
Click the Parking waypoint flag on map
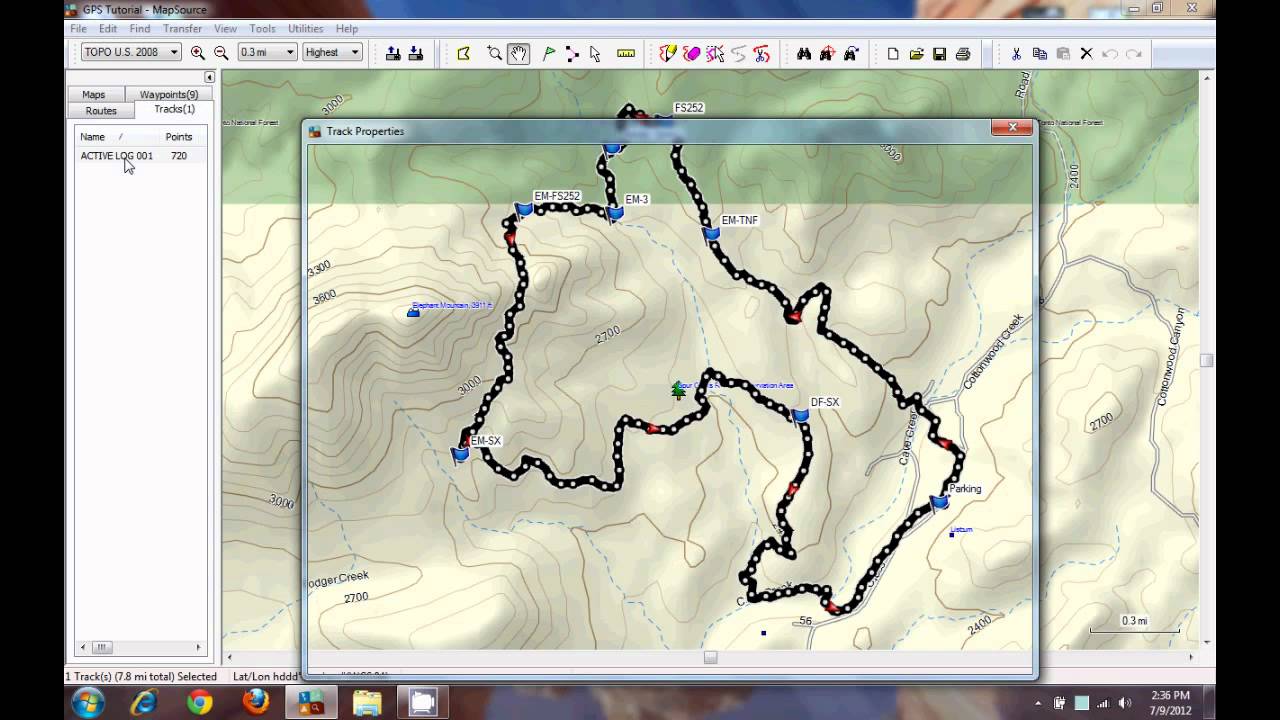pos(939,502)
